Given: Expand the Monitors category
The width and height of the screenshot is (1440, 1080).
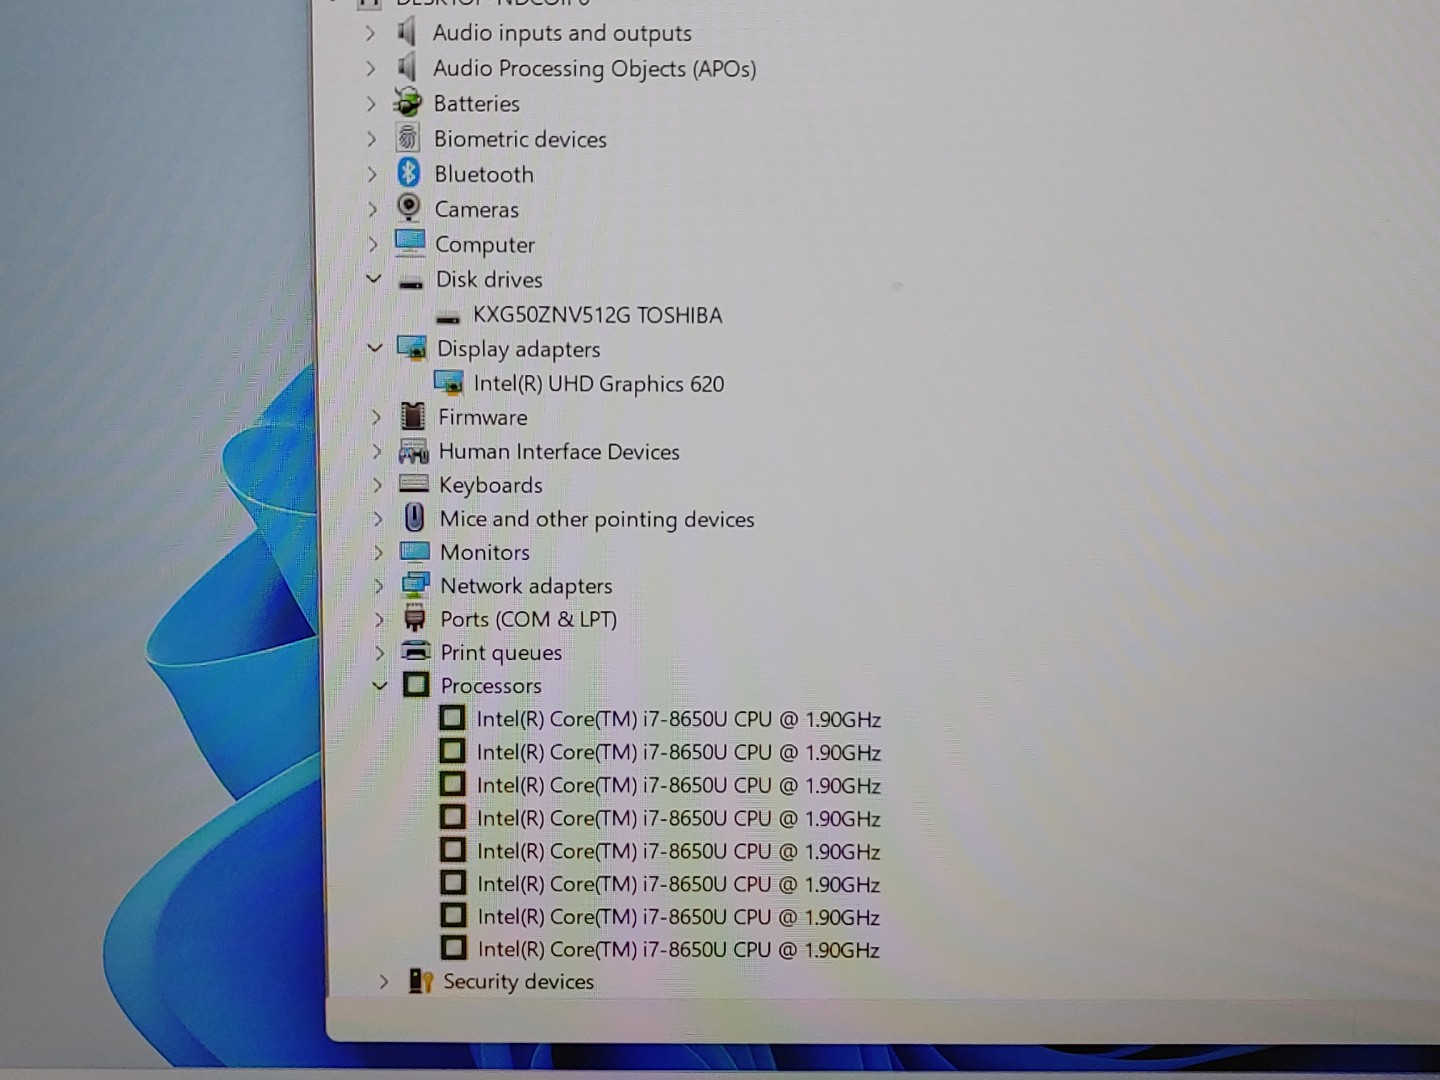Looking at the screenshot, I should pyautogui.click(x=378, y=552).
